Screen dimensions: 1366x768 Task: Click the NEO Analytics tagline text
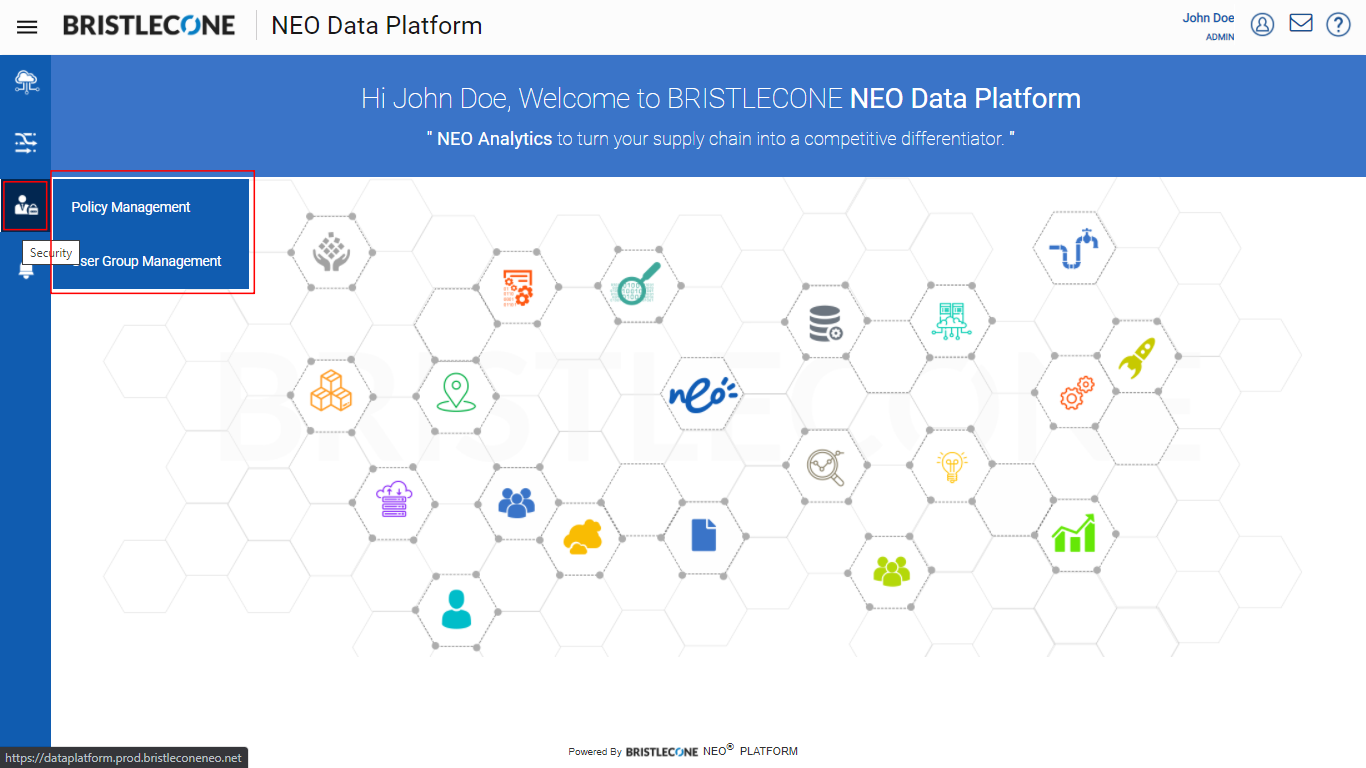[x=721, y=139]
